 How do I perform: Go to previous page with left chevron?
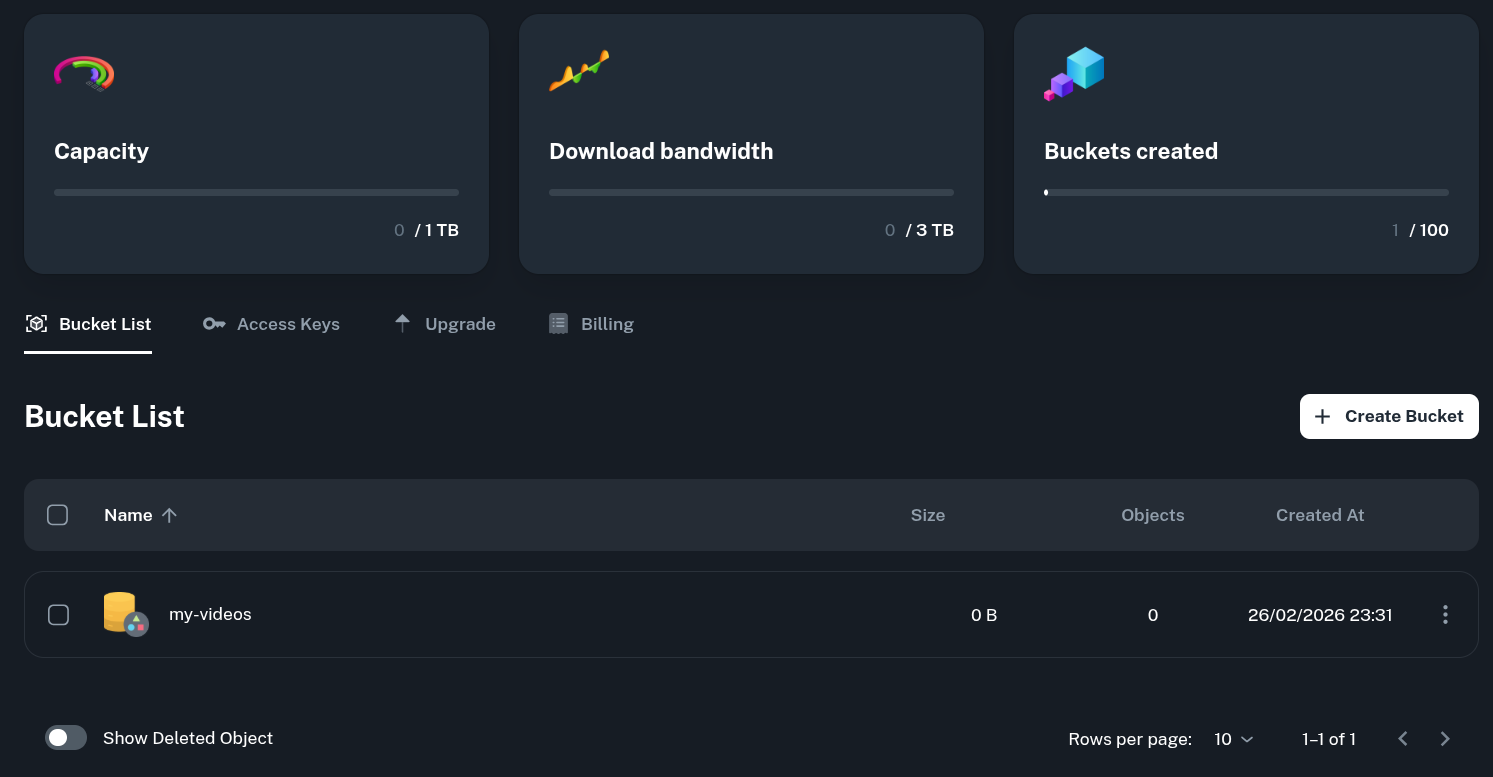[x=1402, y=739]
